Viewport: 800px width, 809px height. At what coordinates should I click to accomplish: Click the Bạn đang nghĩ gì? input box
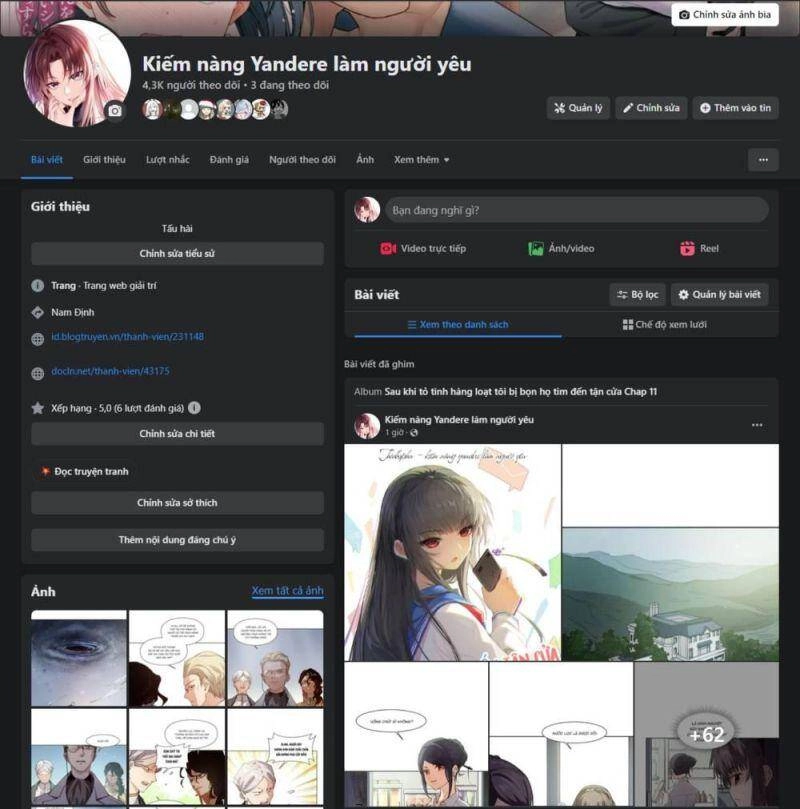[x=576, y=210]
